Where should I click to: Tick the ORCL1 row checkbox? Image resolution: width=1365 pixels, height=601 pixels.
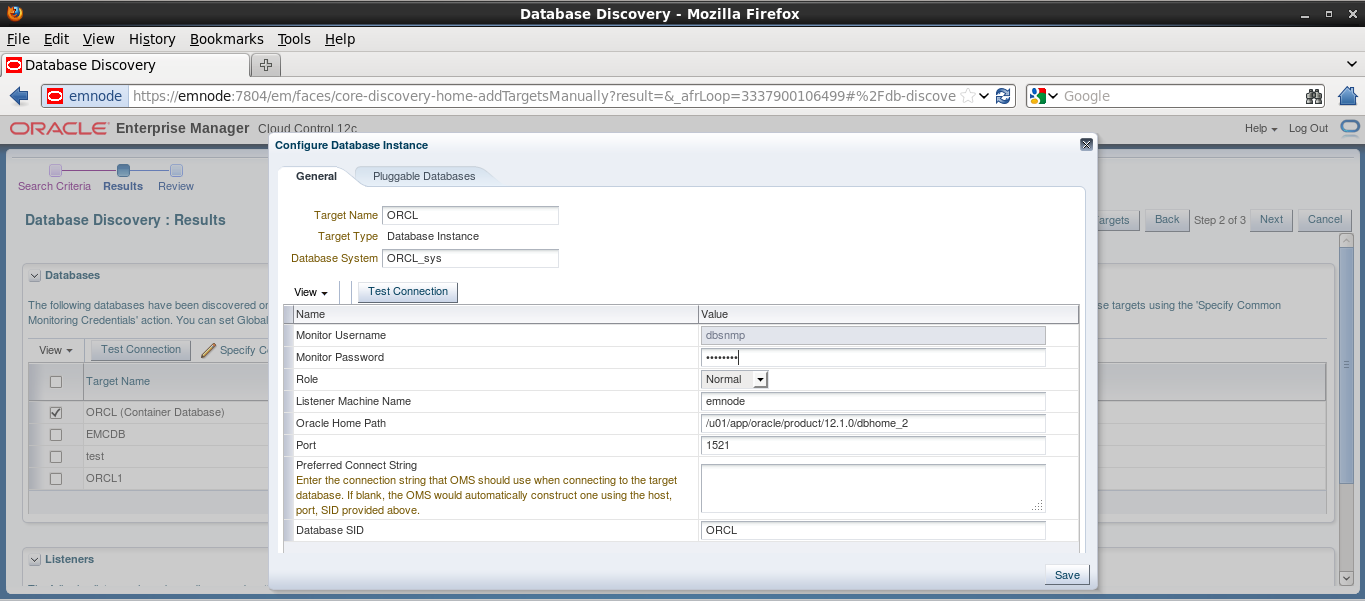[x=56, y=479]
